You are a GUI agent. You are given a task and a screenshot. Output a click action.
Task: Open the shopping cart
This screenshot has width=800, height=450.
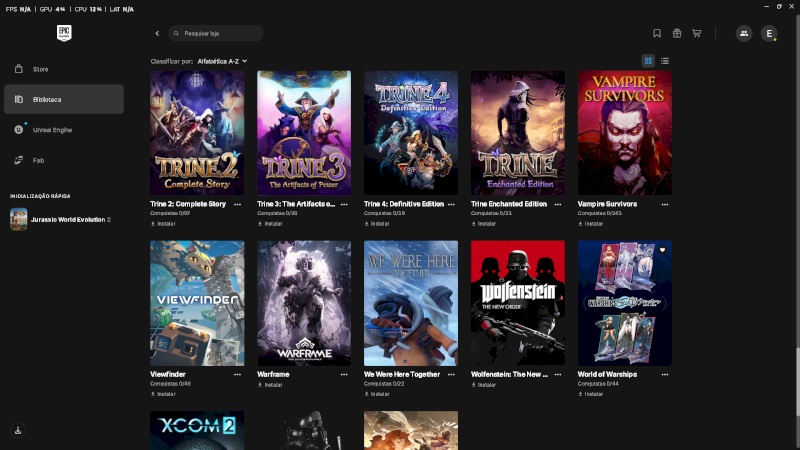click(696, 33)
